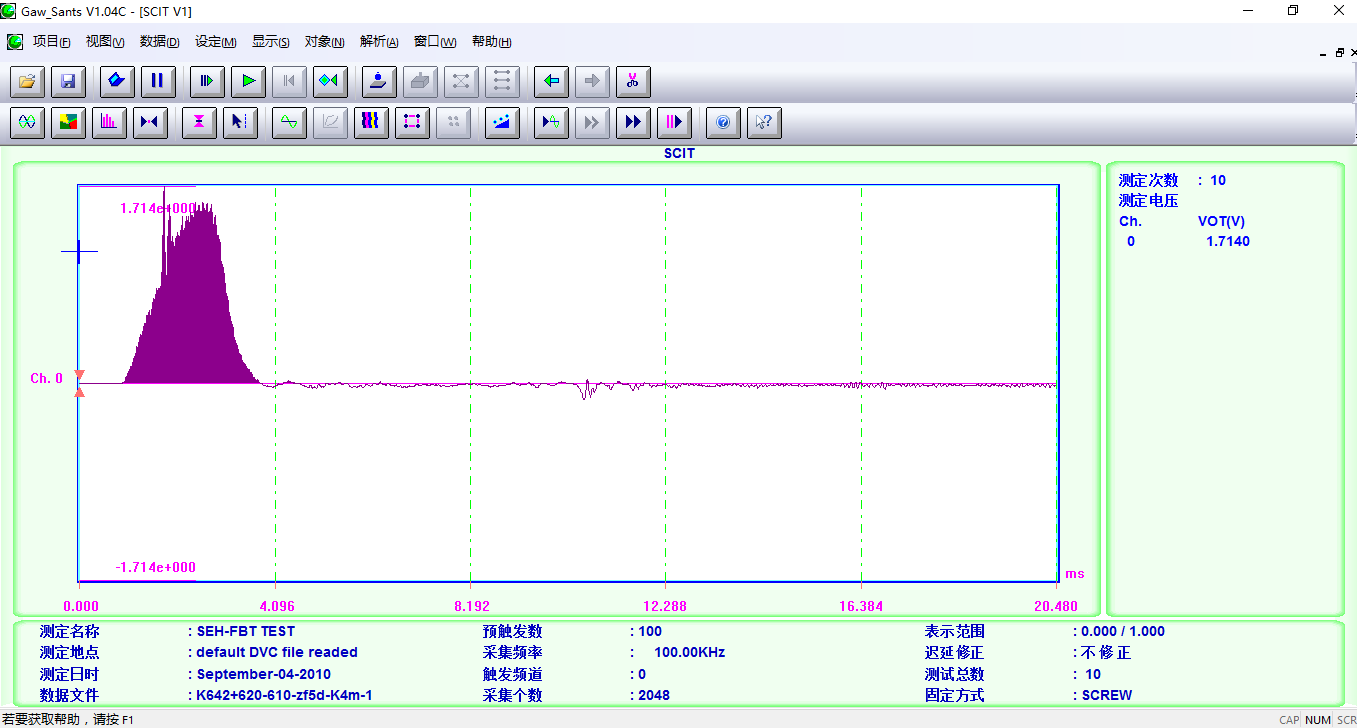Image resolution: width=1357 pixels, height=728 pixels.
Task: Click the greyed four-dots icon
Action: (x=453, y=122)
